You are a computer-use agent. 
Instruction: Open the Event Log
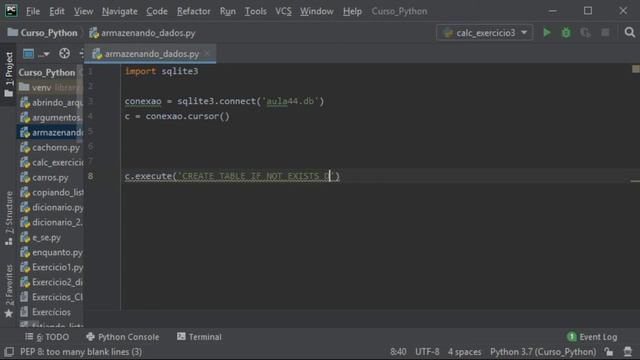(592, 337)
